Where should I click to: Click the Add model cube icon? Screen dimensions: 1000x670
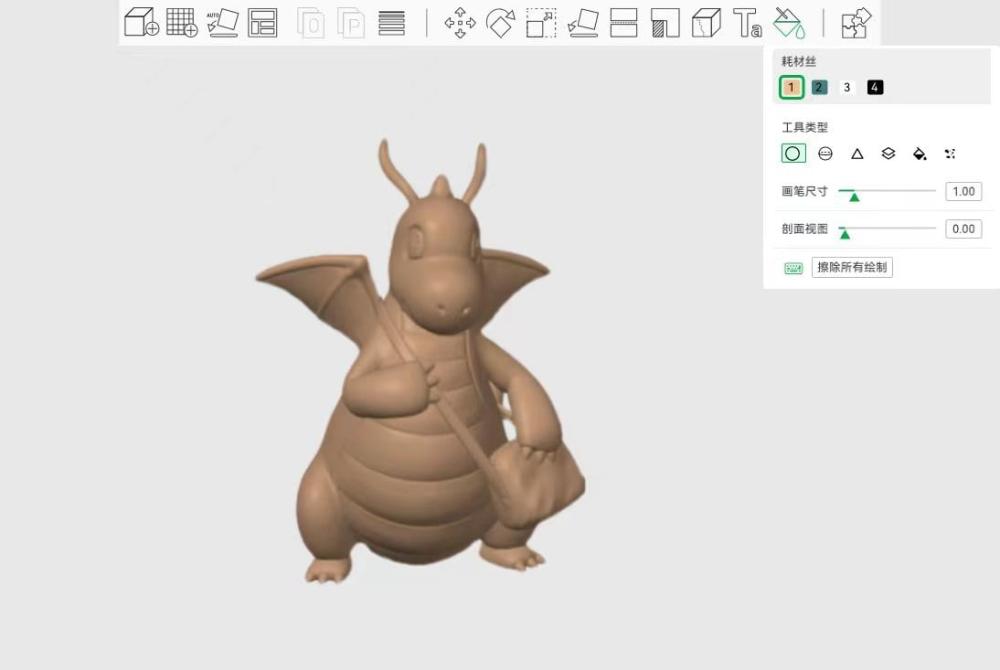click(x=141, y=22)
